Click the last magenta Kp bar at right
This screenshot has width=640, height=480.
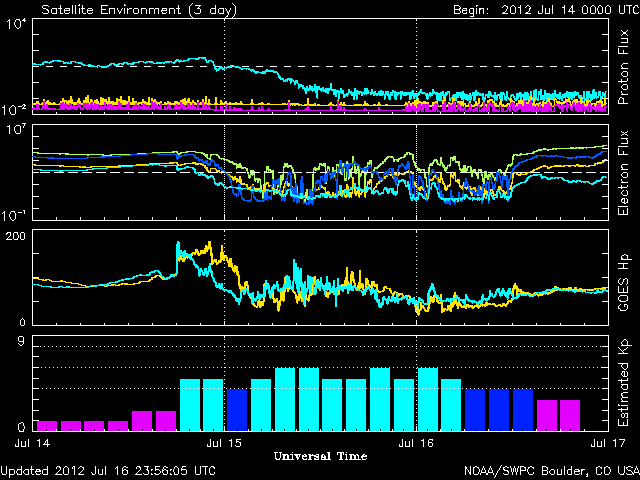[570, 414]
